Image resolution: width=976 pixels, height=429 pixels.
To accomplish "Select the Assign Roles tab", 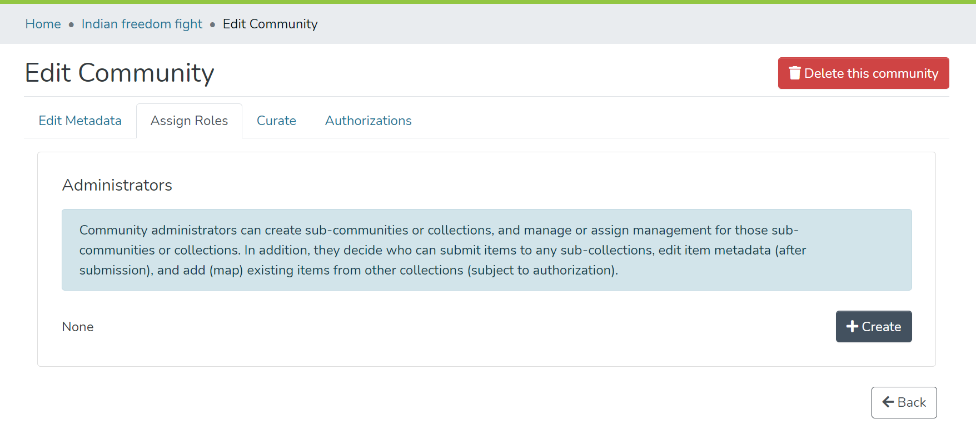I will point(189,121).
